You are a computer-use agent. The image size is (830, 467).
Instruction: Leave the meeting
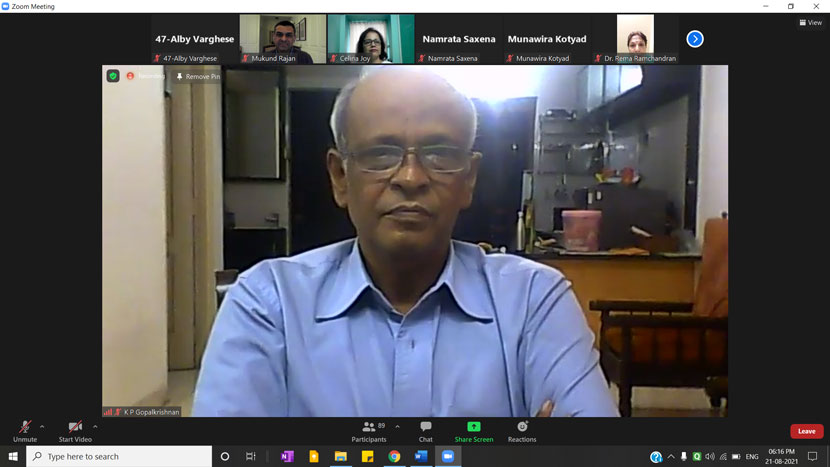click(x=807, y=431)
